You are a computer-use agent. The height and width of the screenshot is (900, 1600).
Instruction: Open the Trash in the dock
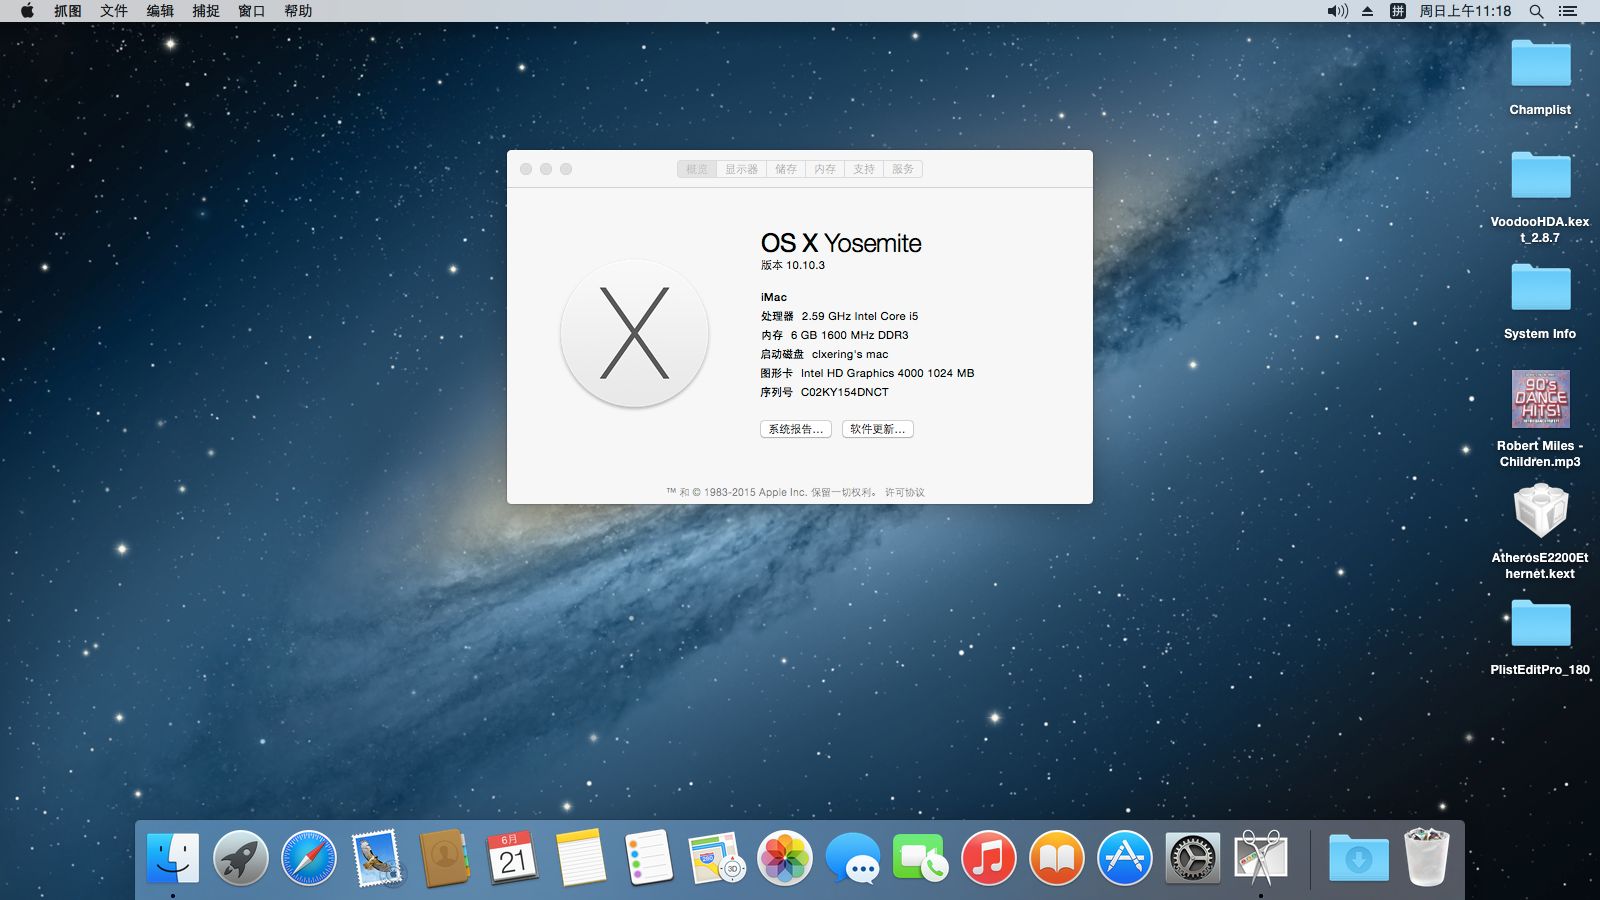coord(1427,858)
